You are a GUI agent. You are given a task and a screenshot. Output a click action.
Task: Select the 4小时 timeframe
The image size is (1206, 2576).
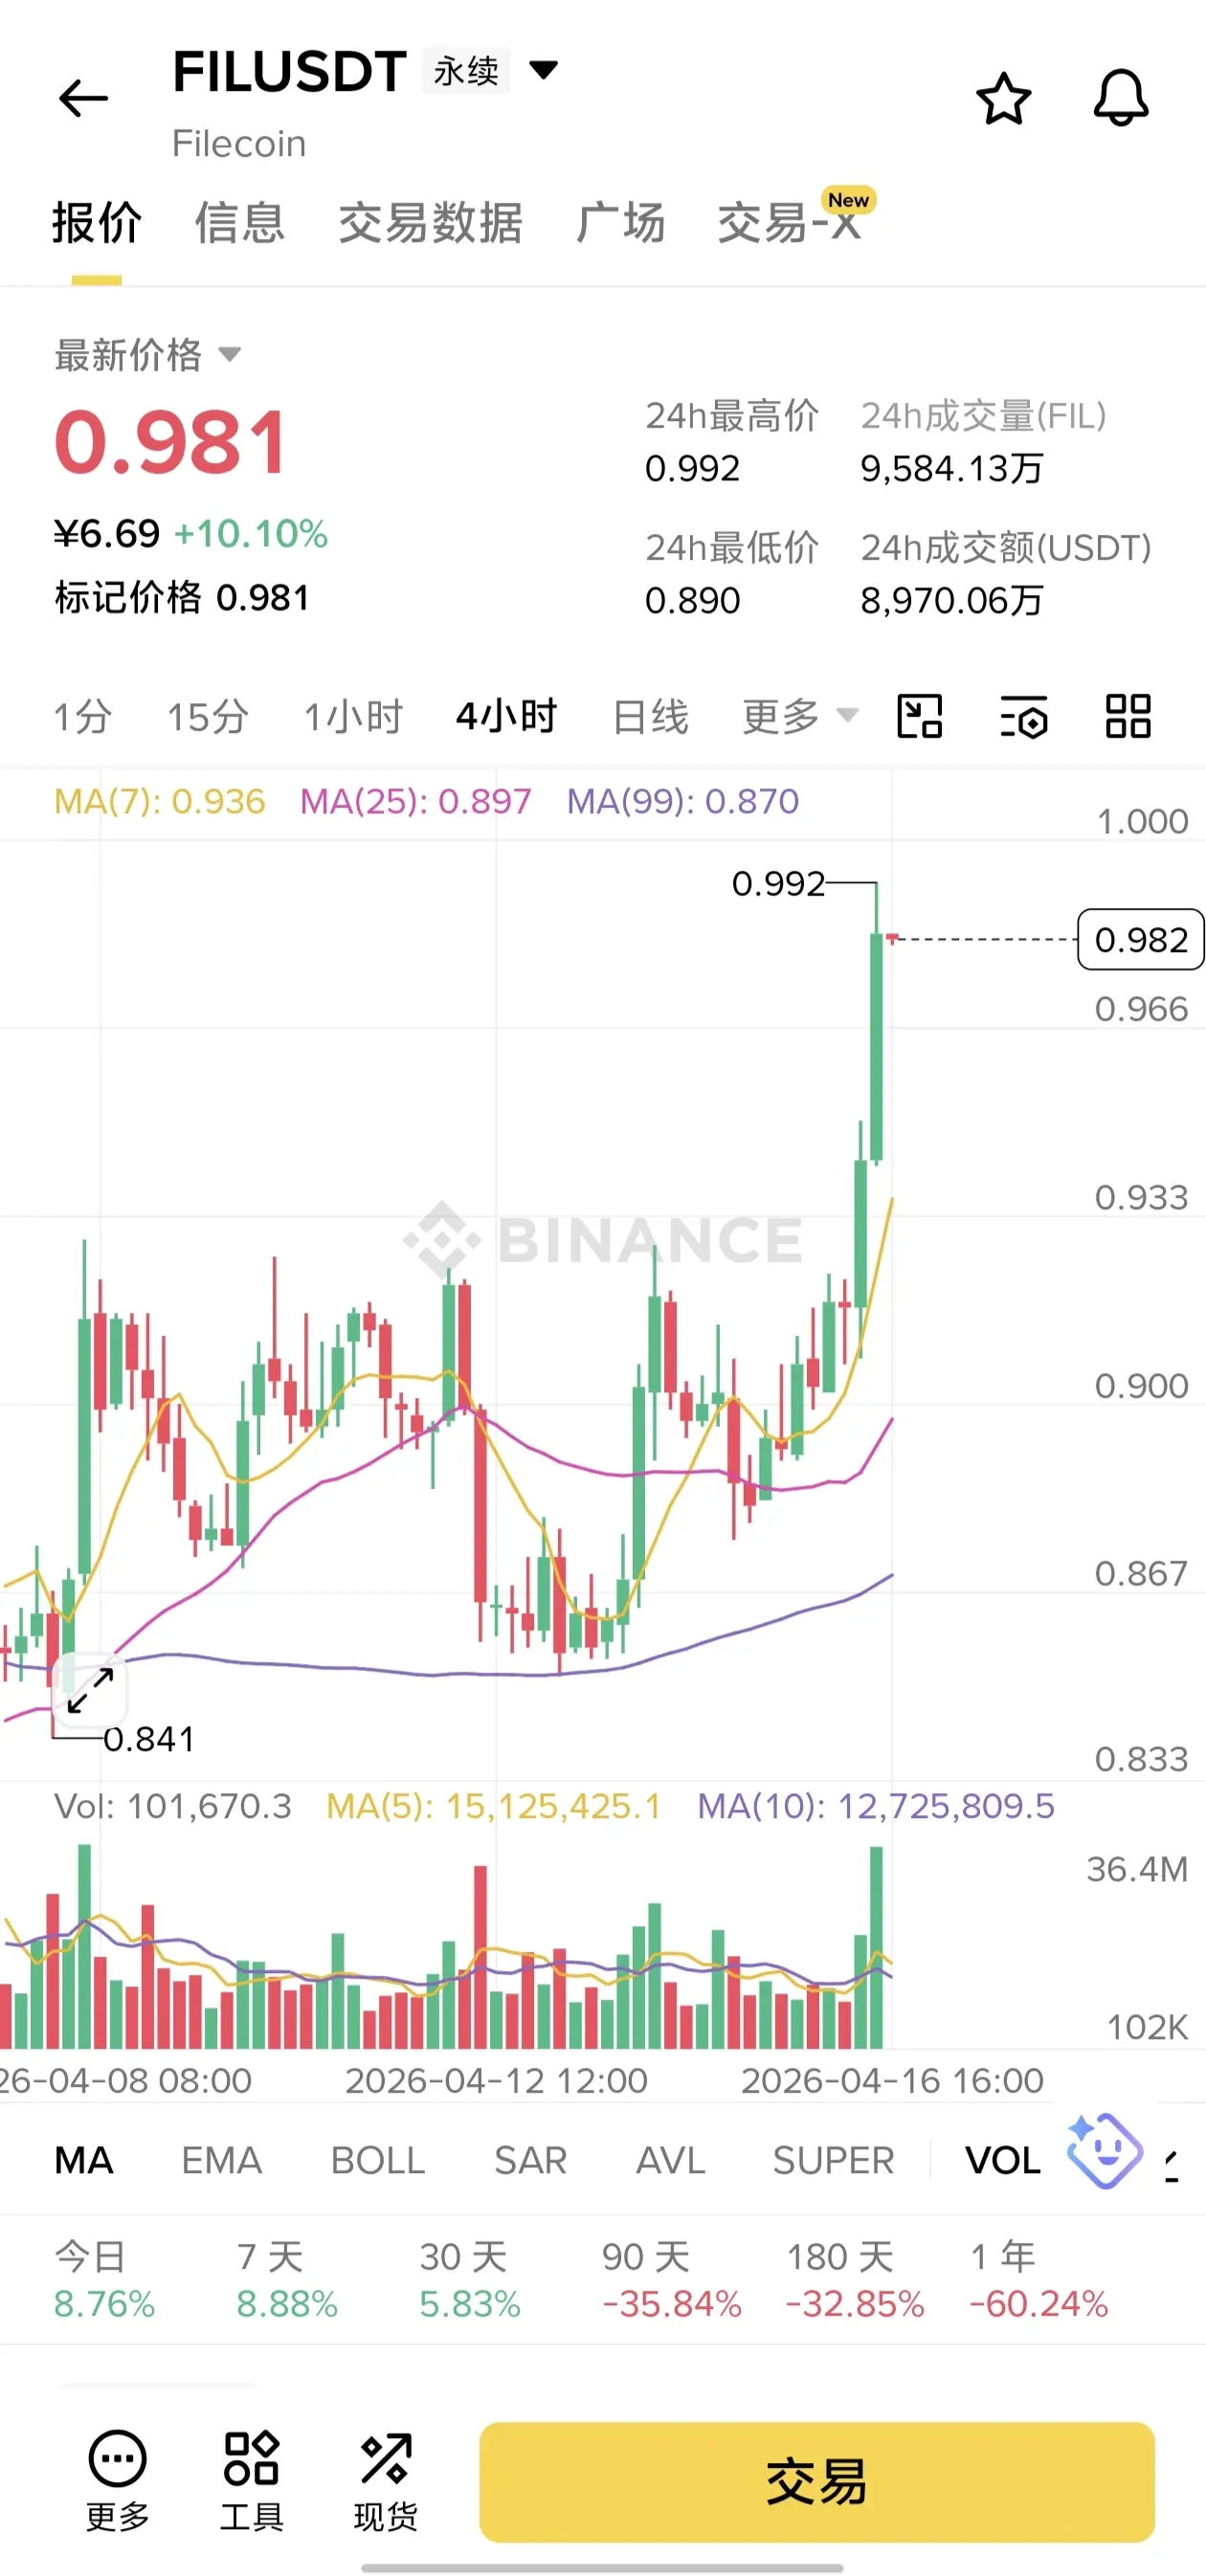pos(506,716)
